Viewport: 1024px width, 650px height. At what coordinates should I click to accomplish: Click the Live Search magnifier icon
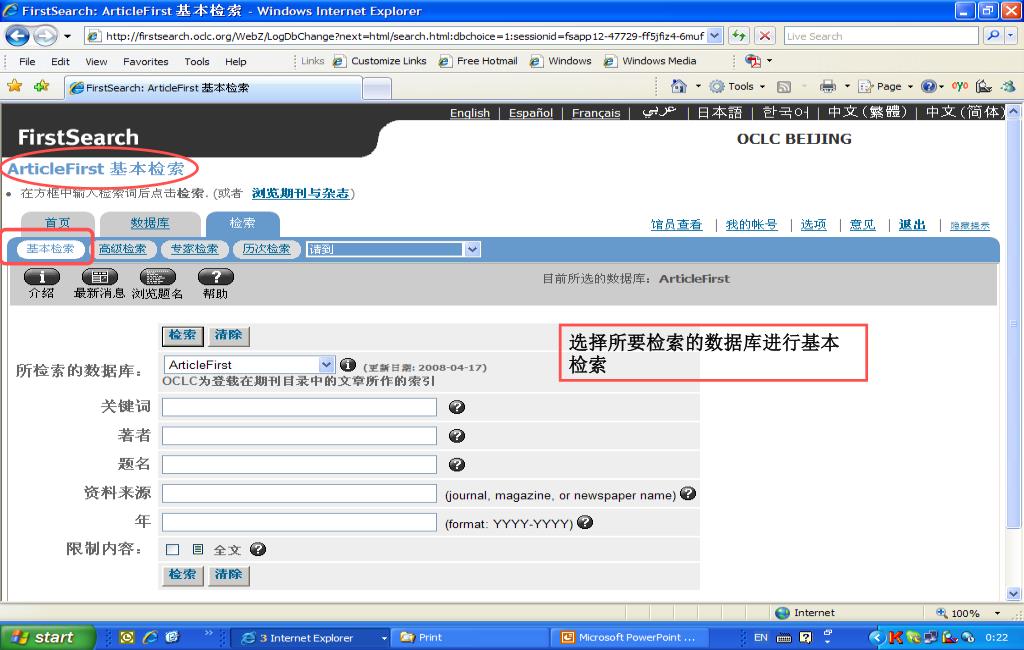point(993,36)
